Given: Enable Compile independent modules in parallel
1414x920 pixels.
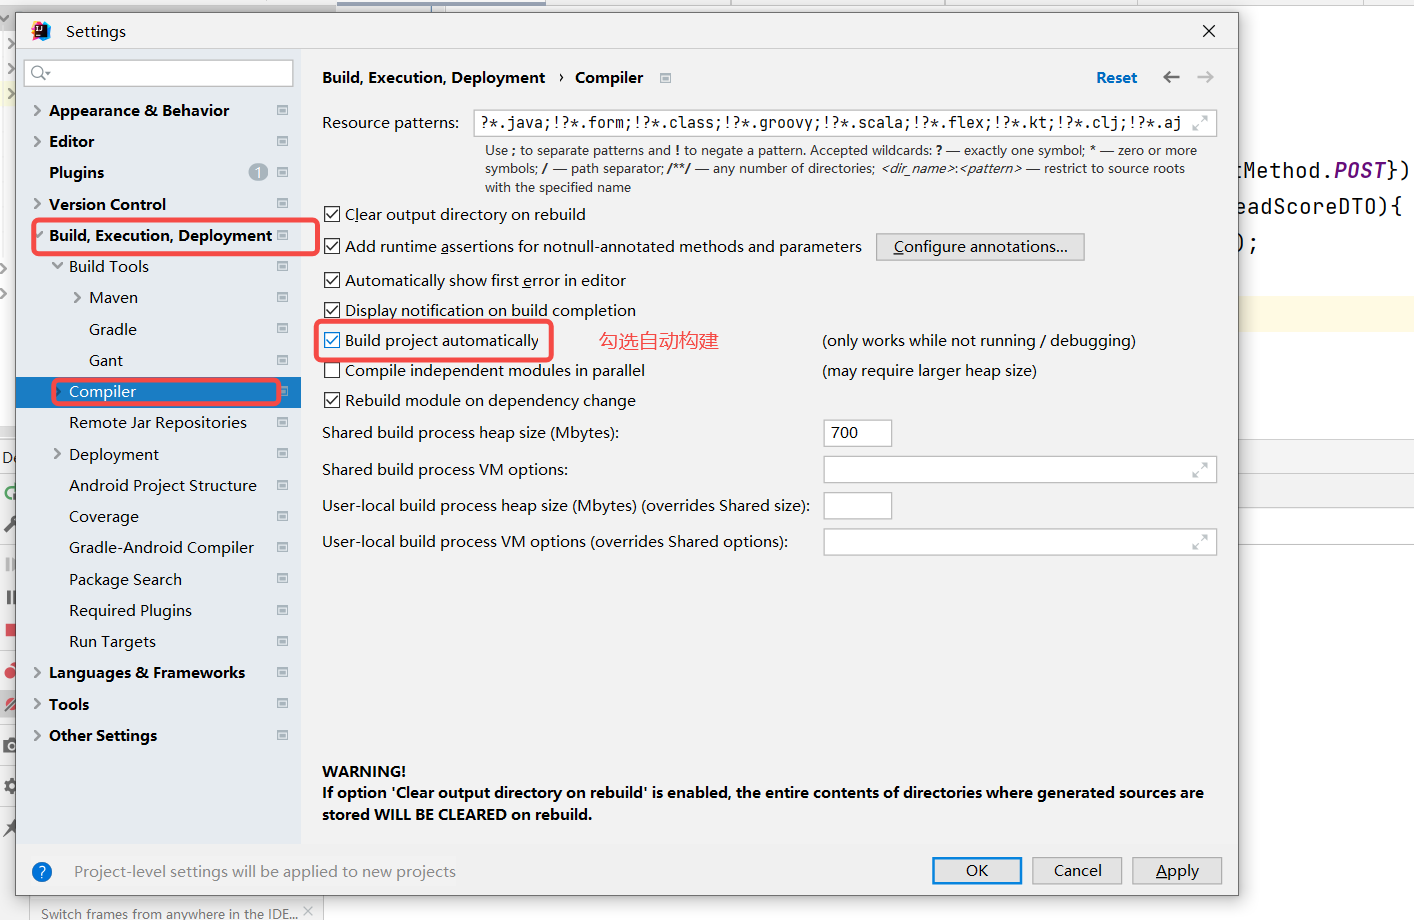Looking at the screenshot, I should (332, 370).
